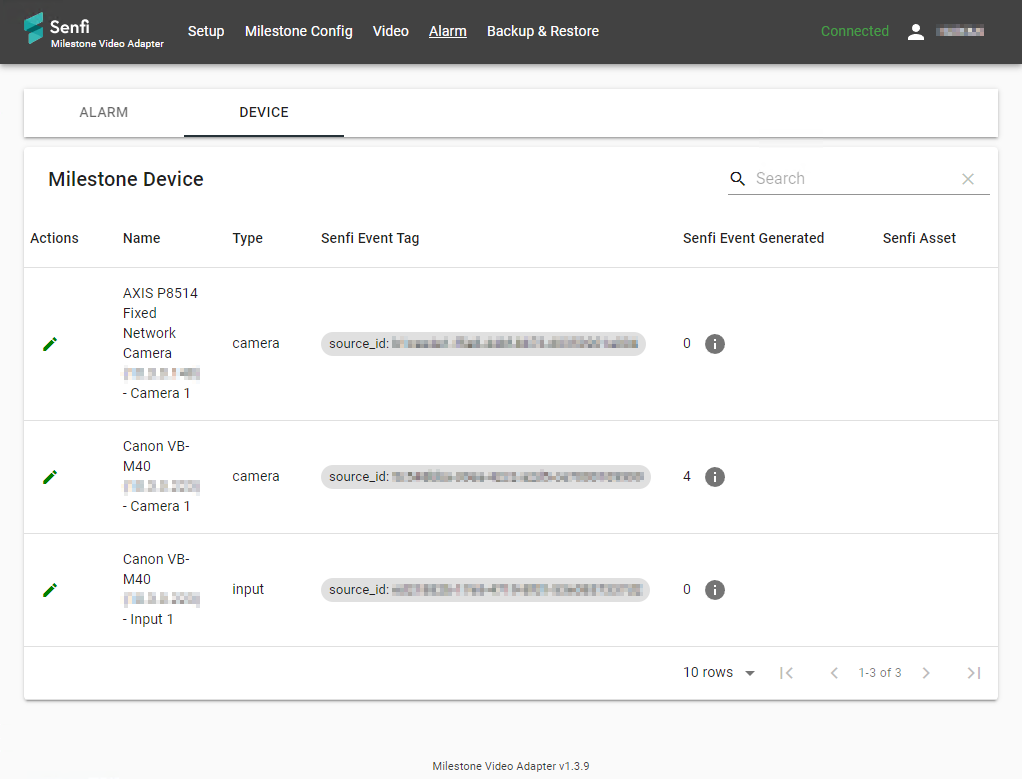This screenshot has width=1022, height=779.
Task: Open the user account icon
Action: (x=916, y=31)
